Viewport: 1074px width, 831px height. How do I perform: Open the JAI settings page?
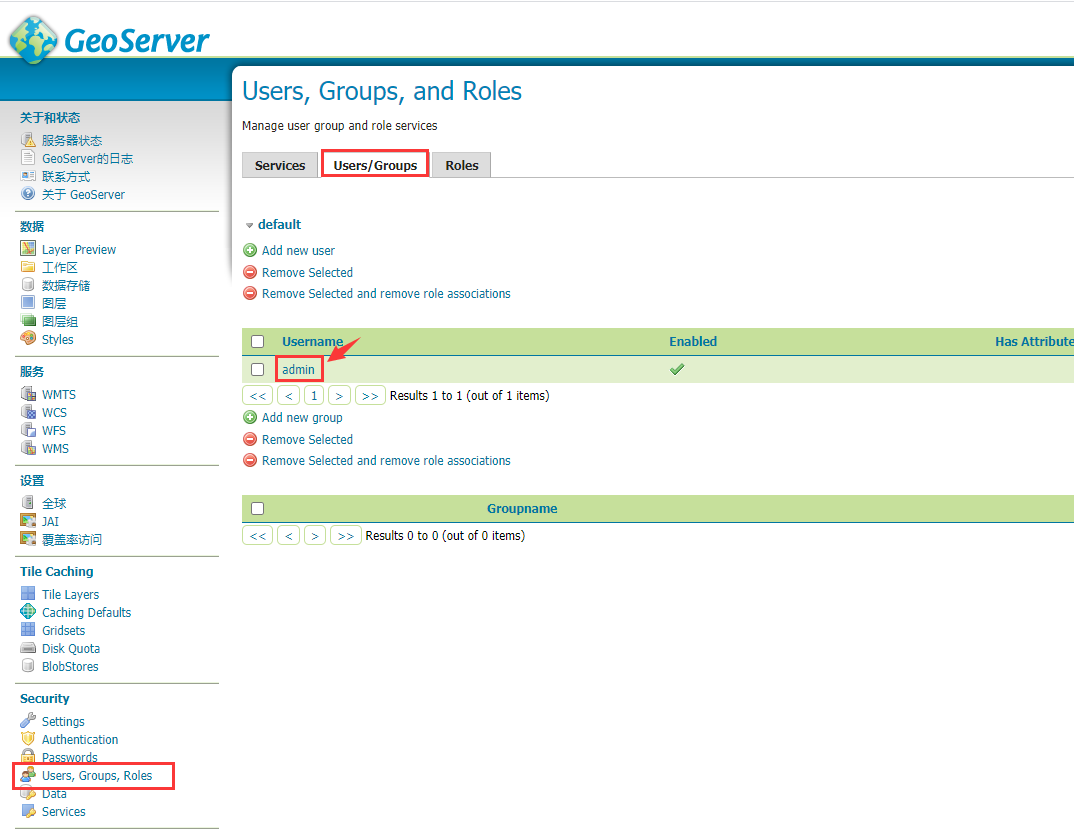click(x=54, y=521)
